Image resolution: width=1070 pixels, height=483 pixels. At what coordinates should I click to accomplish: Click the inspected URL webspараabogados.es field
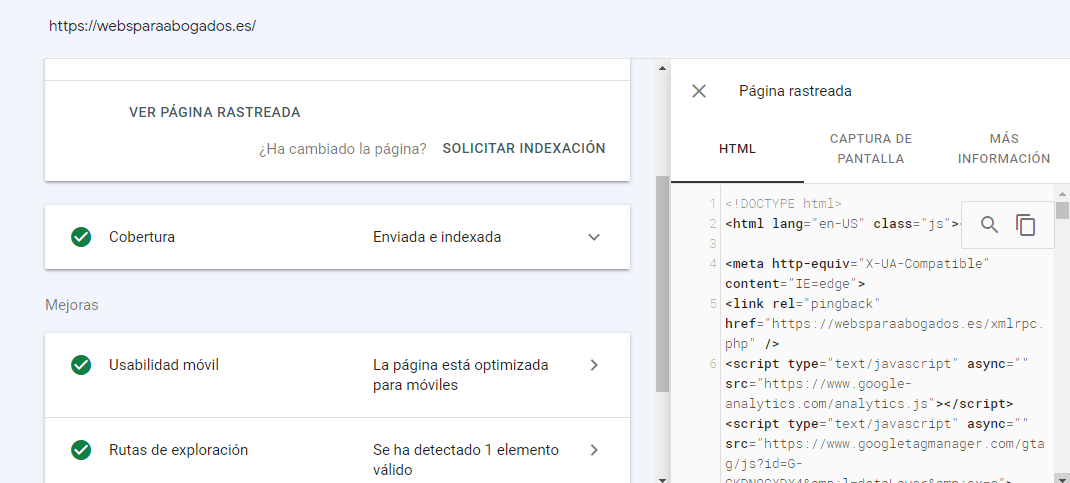pos(152,27)
